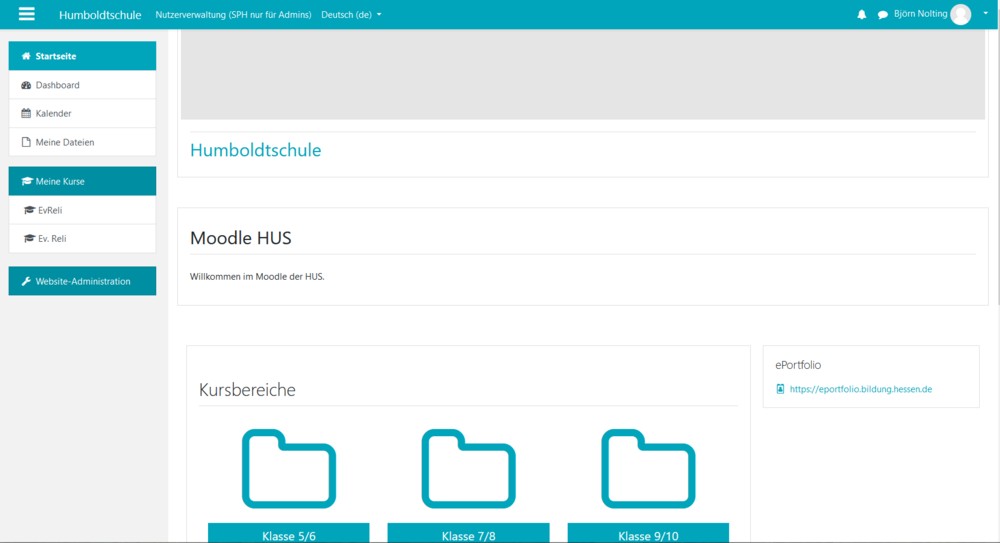Click the Klasse 7/8 folder icon
The height and width of the screenshot is (543, 1000).
pos(468,469)
